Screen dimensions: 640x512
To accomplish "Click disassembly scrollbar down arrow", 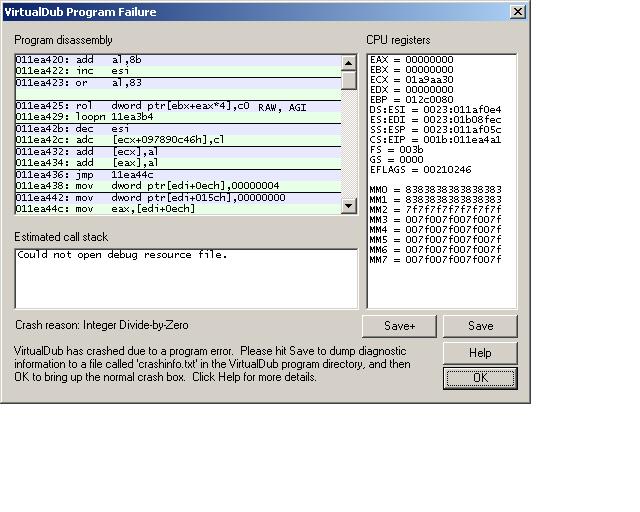I will coord(348,205).
